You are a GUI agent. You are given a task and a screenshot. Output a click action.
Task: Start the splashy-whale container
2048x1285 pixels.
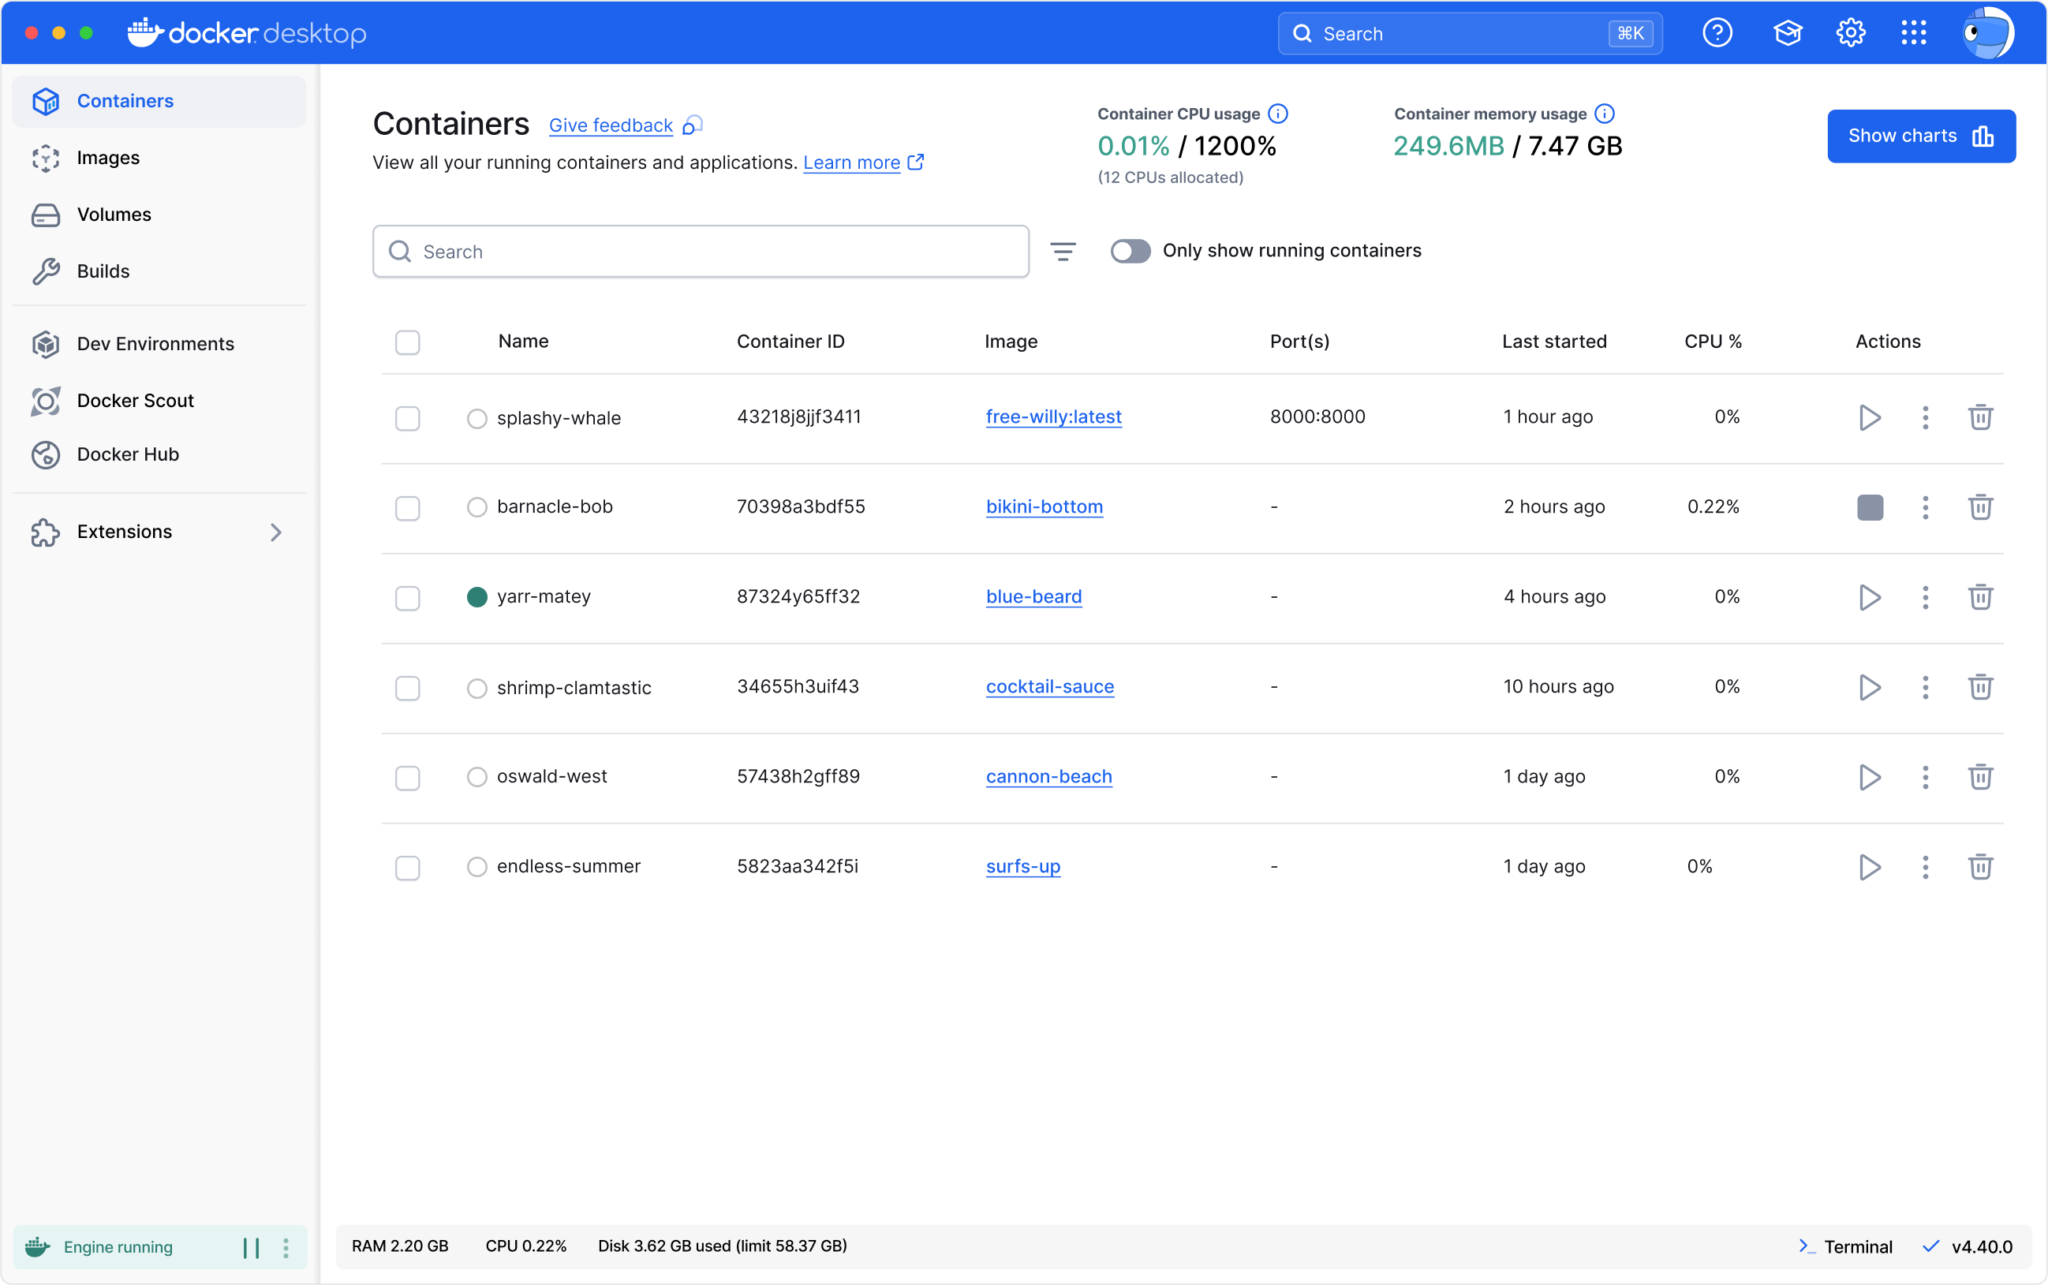click(x=1869, y=417)
